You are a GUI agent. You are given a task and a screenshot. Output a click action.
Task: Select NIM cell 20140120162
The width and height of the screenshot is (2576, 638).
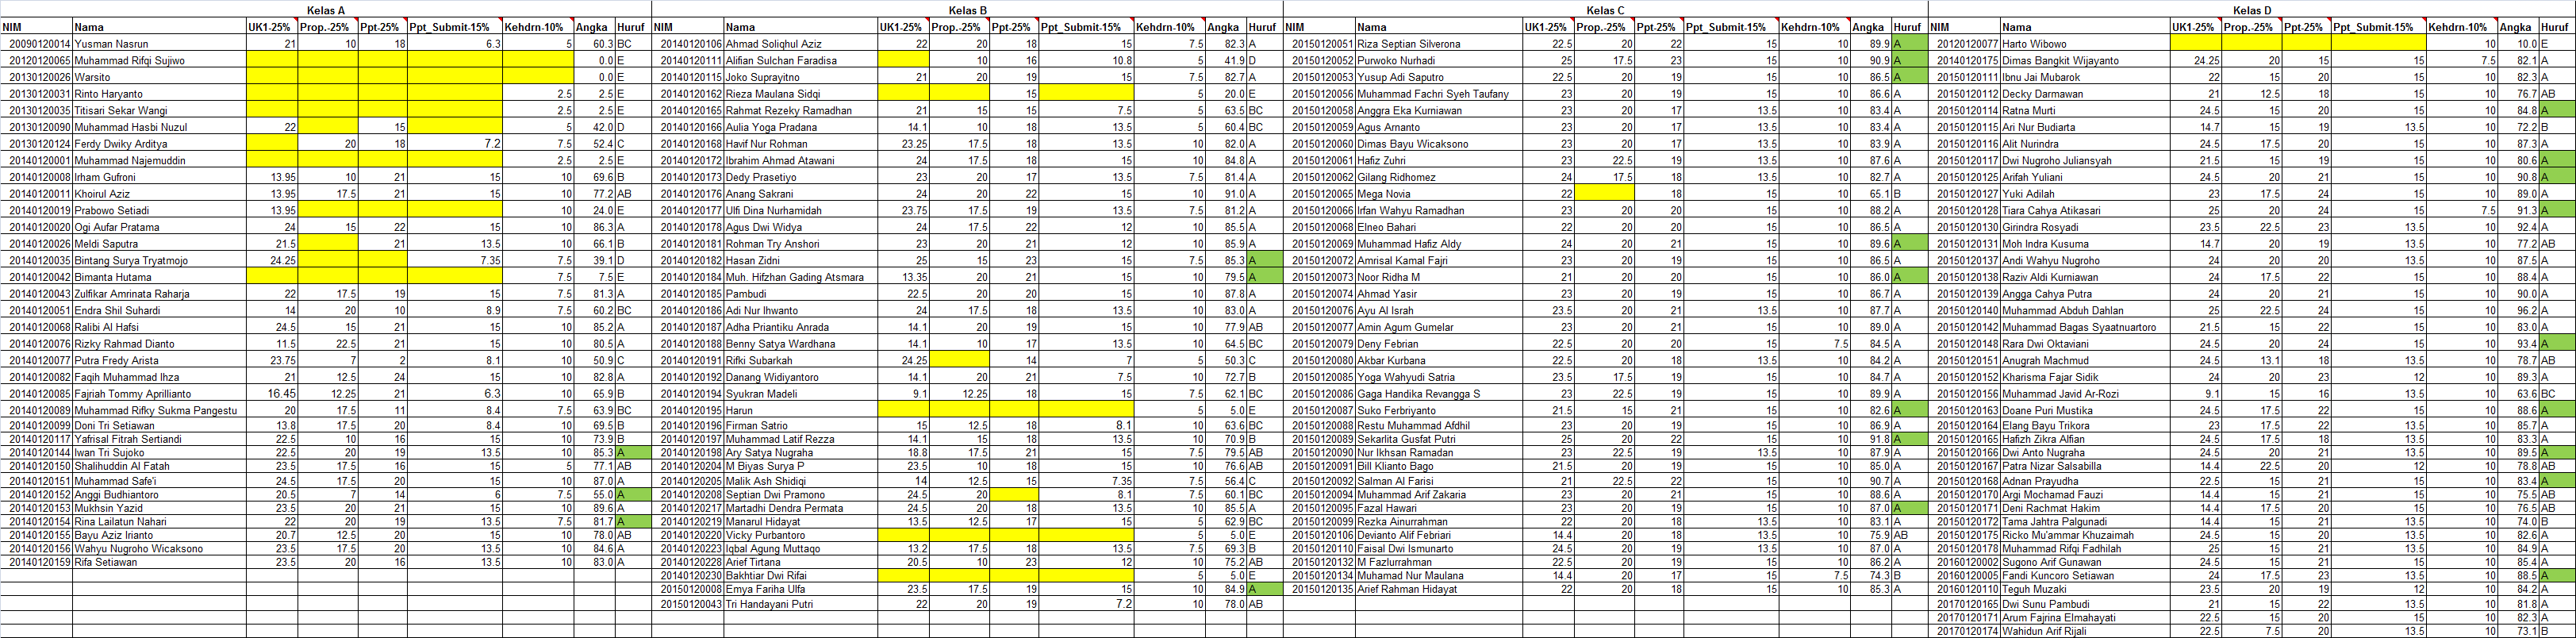click(688, 94)
